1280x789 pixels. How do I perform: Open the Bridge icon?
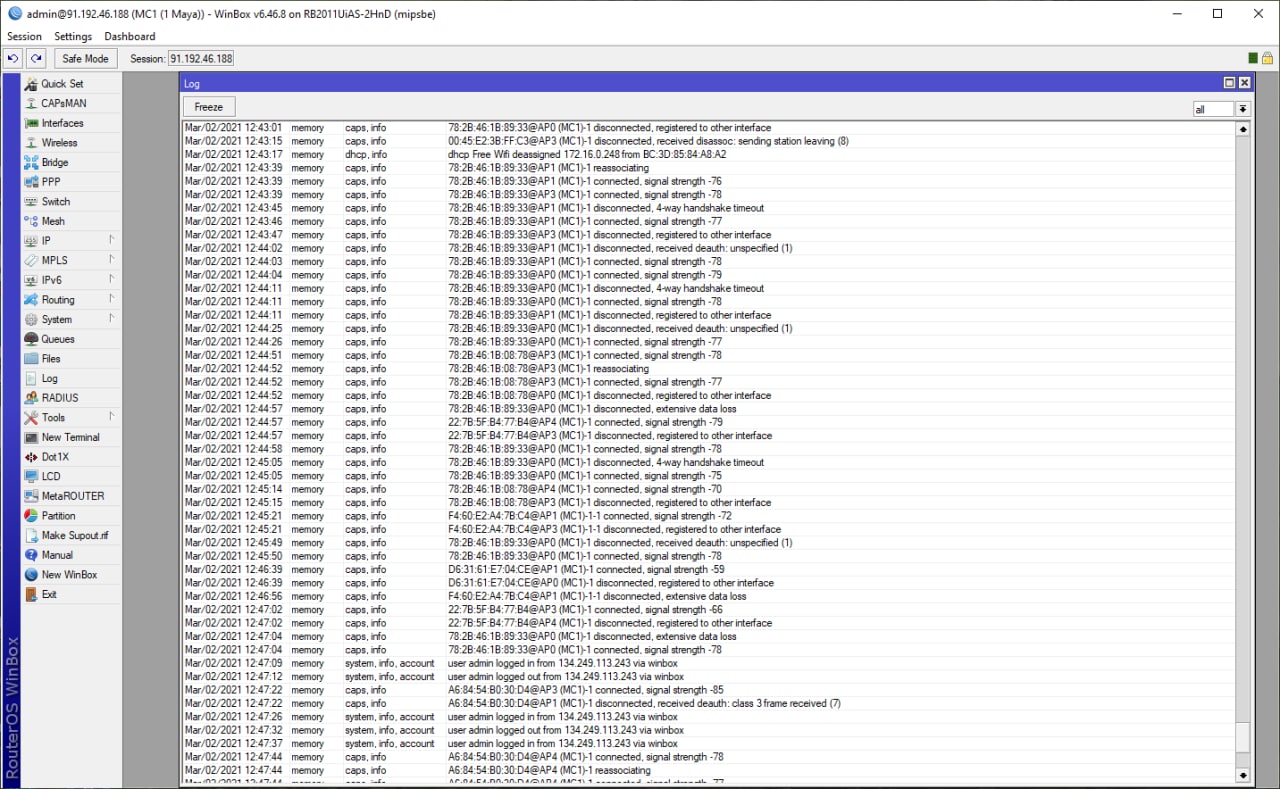click(31, 163)
